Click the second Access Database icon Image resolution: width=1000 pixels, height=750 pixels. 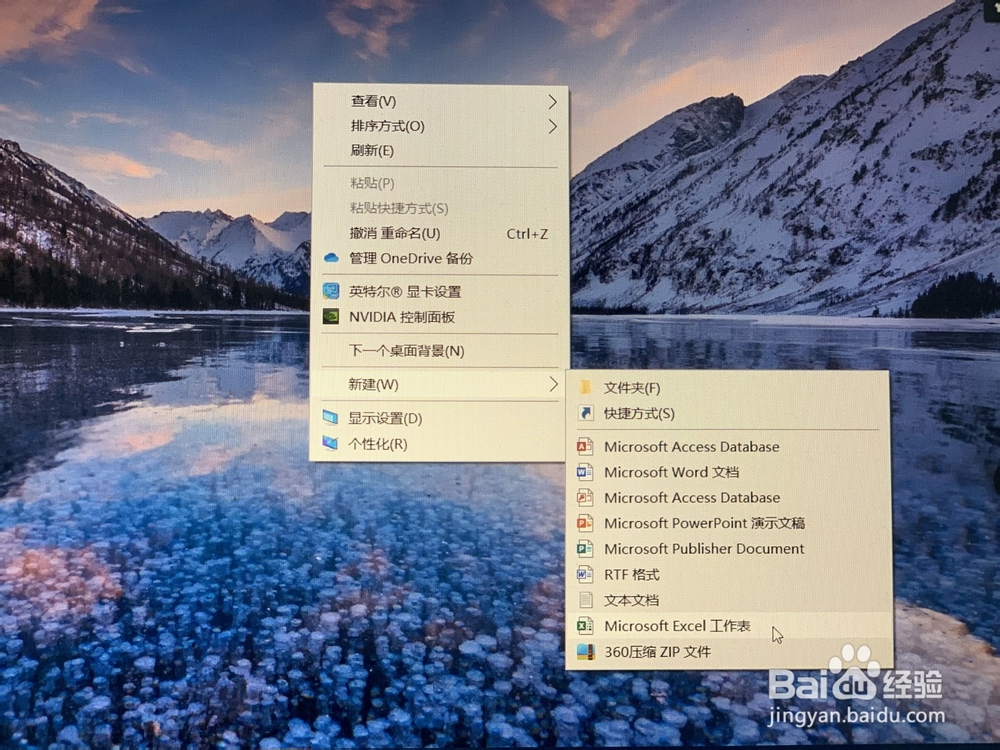tap(585, 497)
